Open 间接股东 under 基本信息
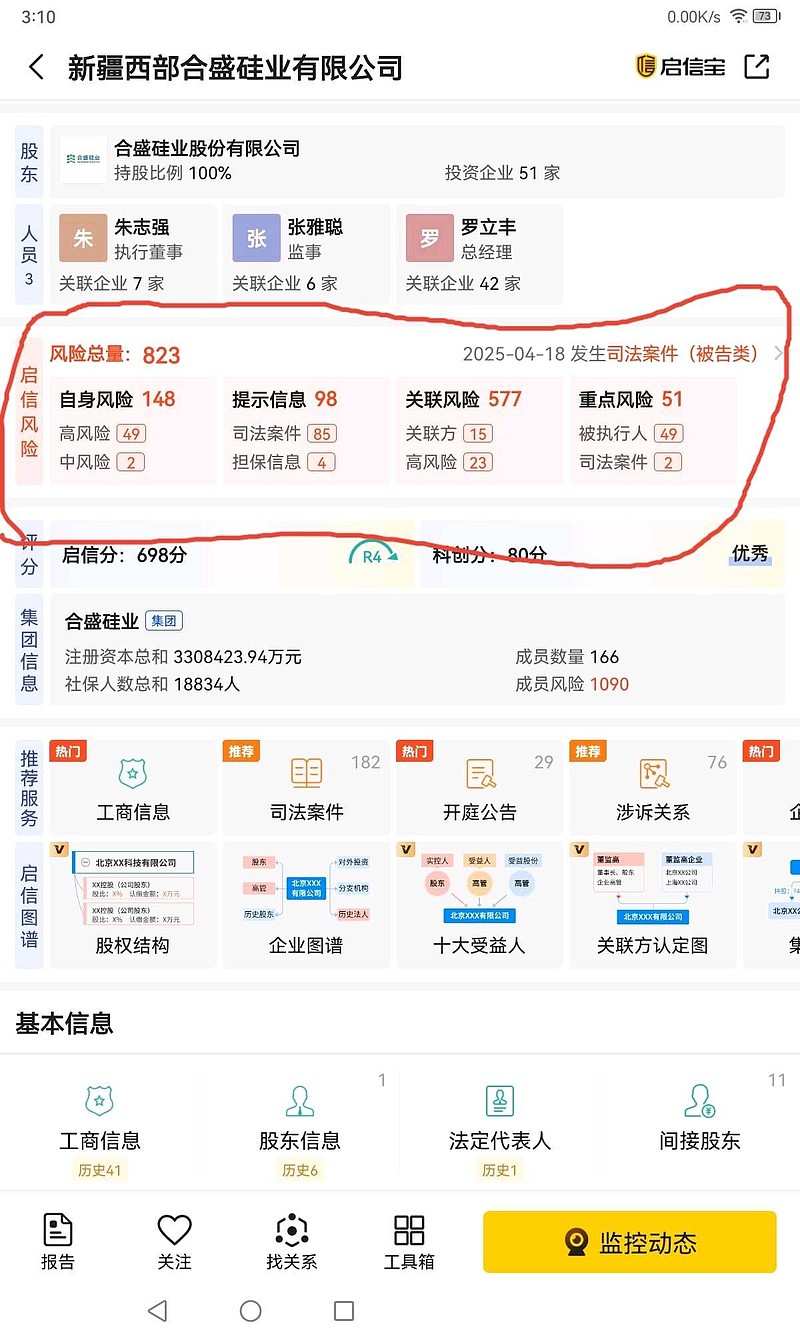 pos(700,1125)
